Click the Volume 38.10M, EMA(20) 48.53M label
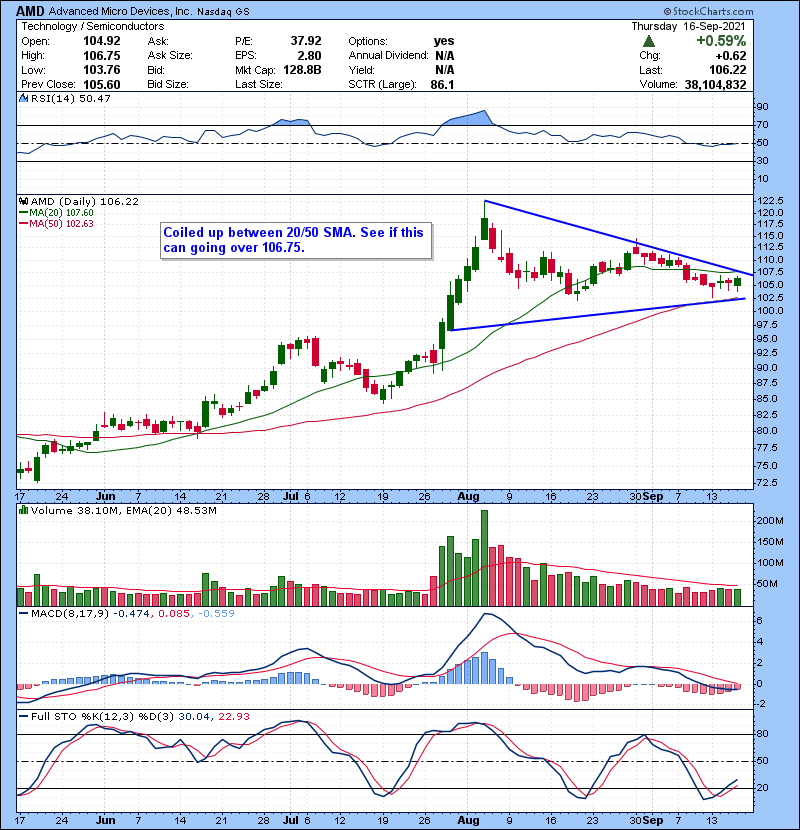This screenshot has height=830, width=800. pos(123,510)
